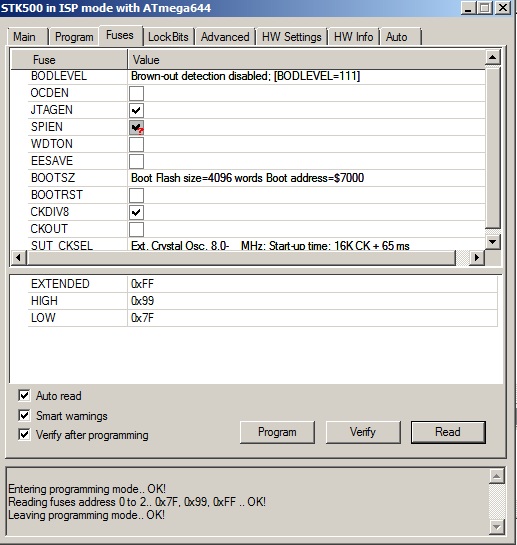Click the HIGH fuse byte label
The height and width of the screenshot is (545, 517).
(x=44, y=301)
